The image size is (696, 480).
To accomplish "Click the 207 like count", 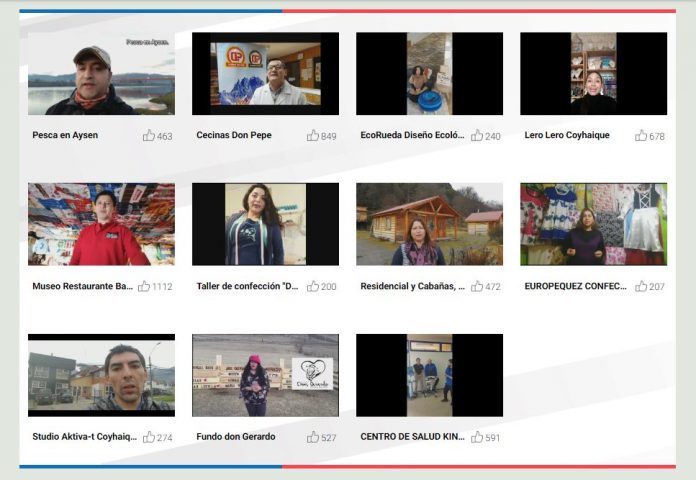I will point(657,287).
